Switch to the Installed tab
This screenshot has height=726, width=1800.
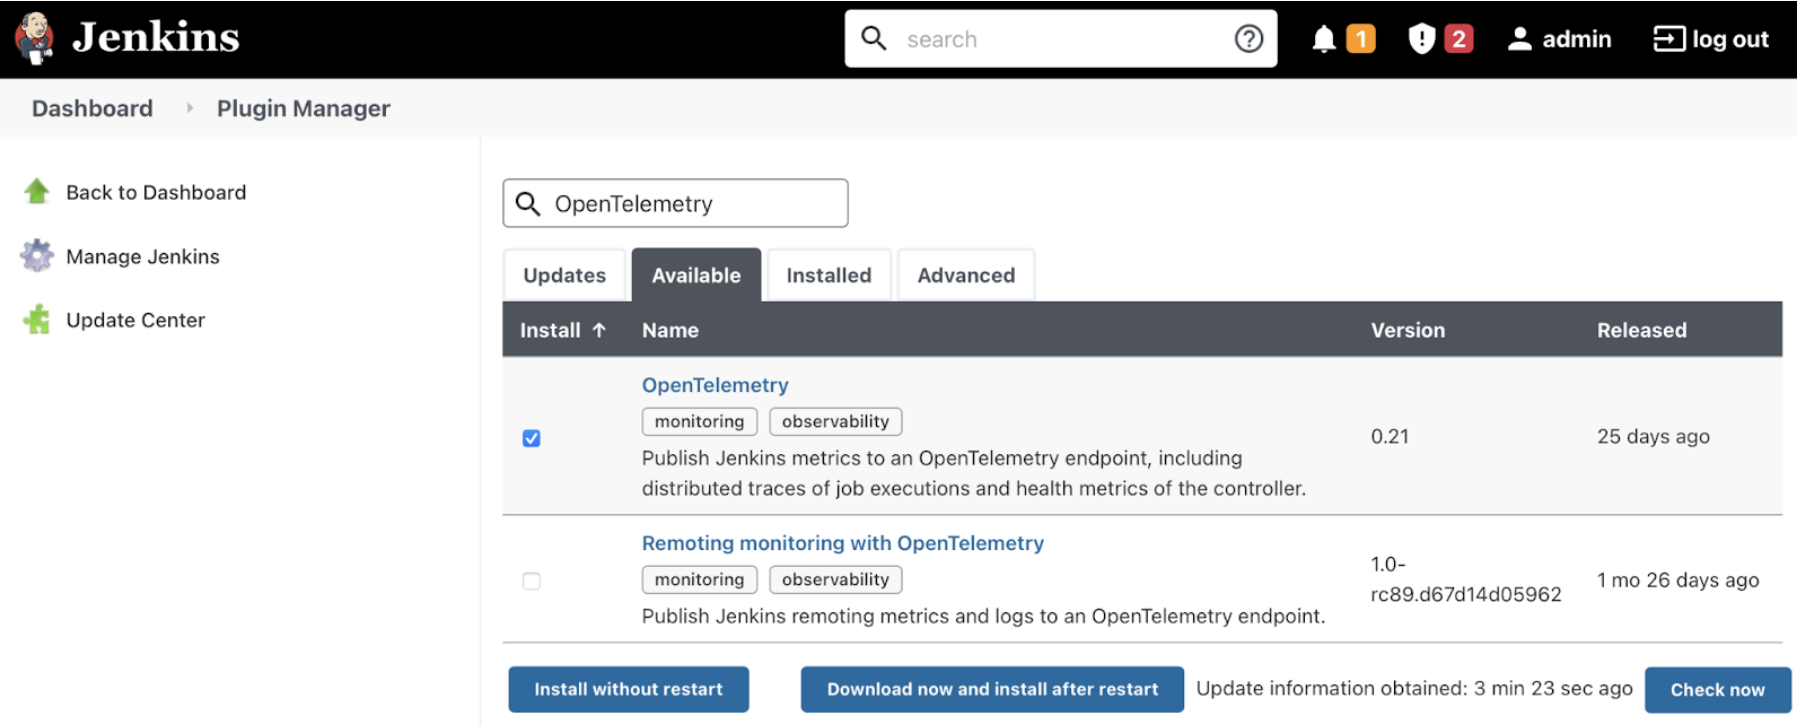828,275
